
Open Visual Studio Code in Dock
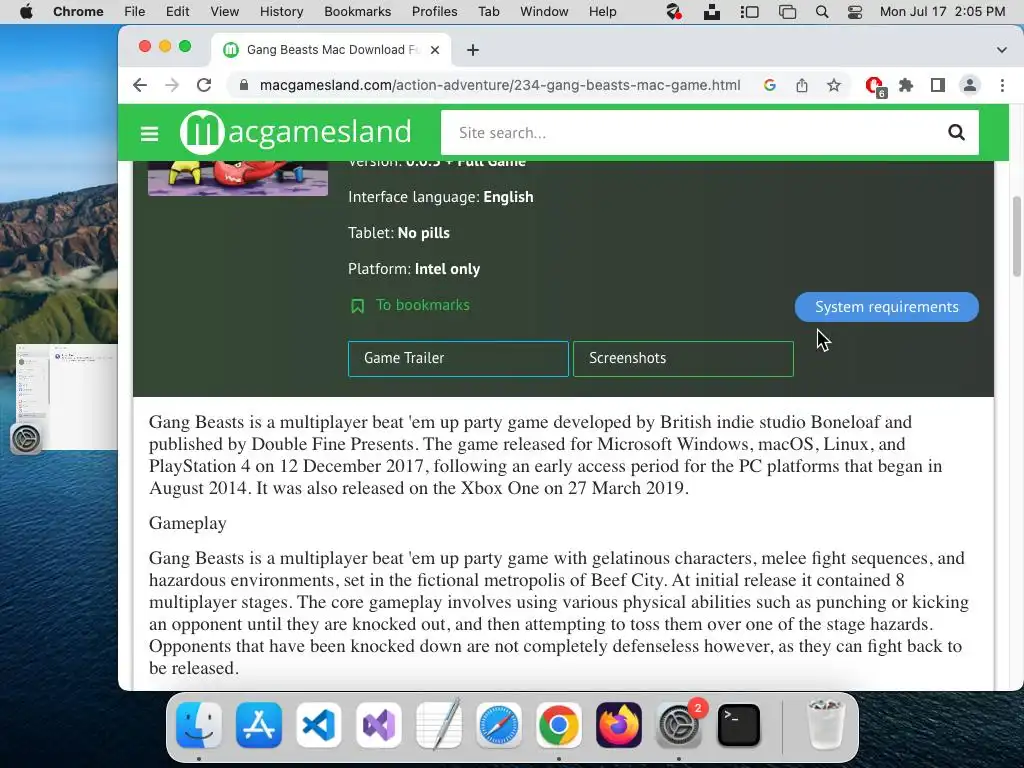point(319,725)
